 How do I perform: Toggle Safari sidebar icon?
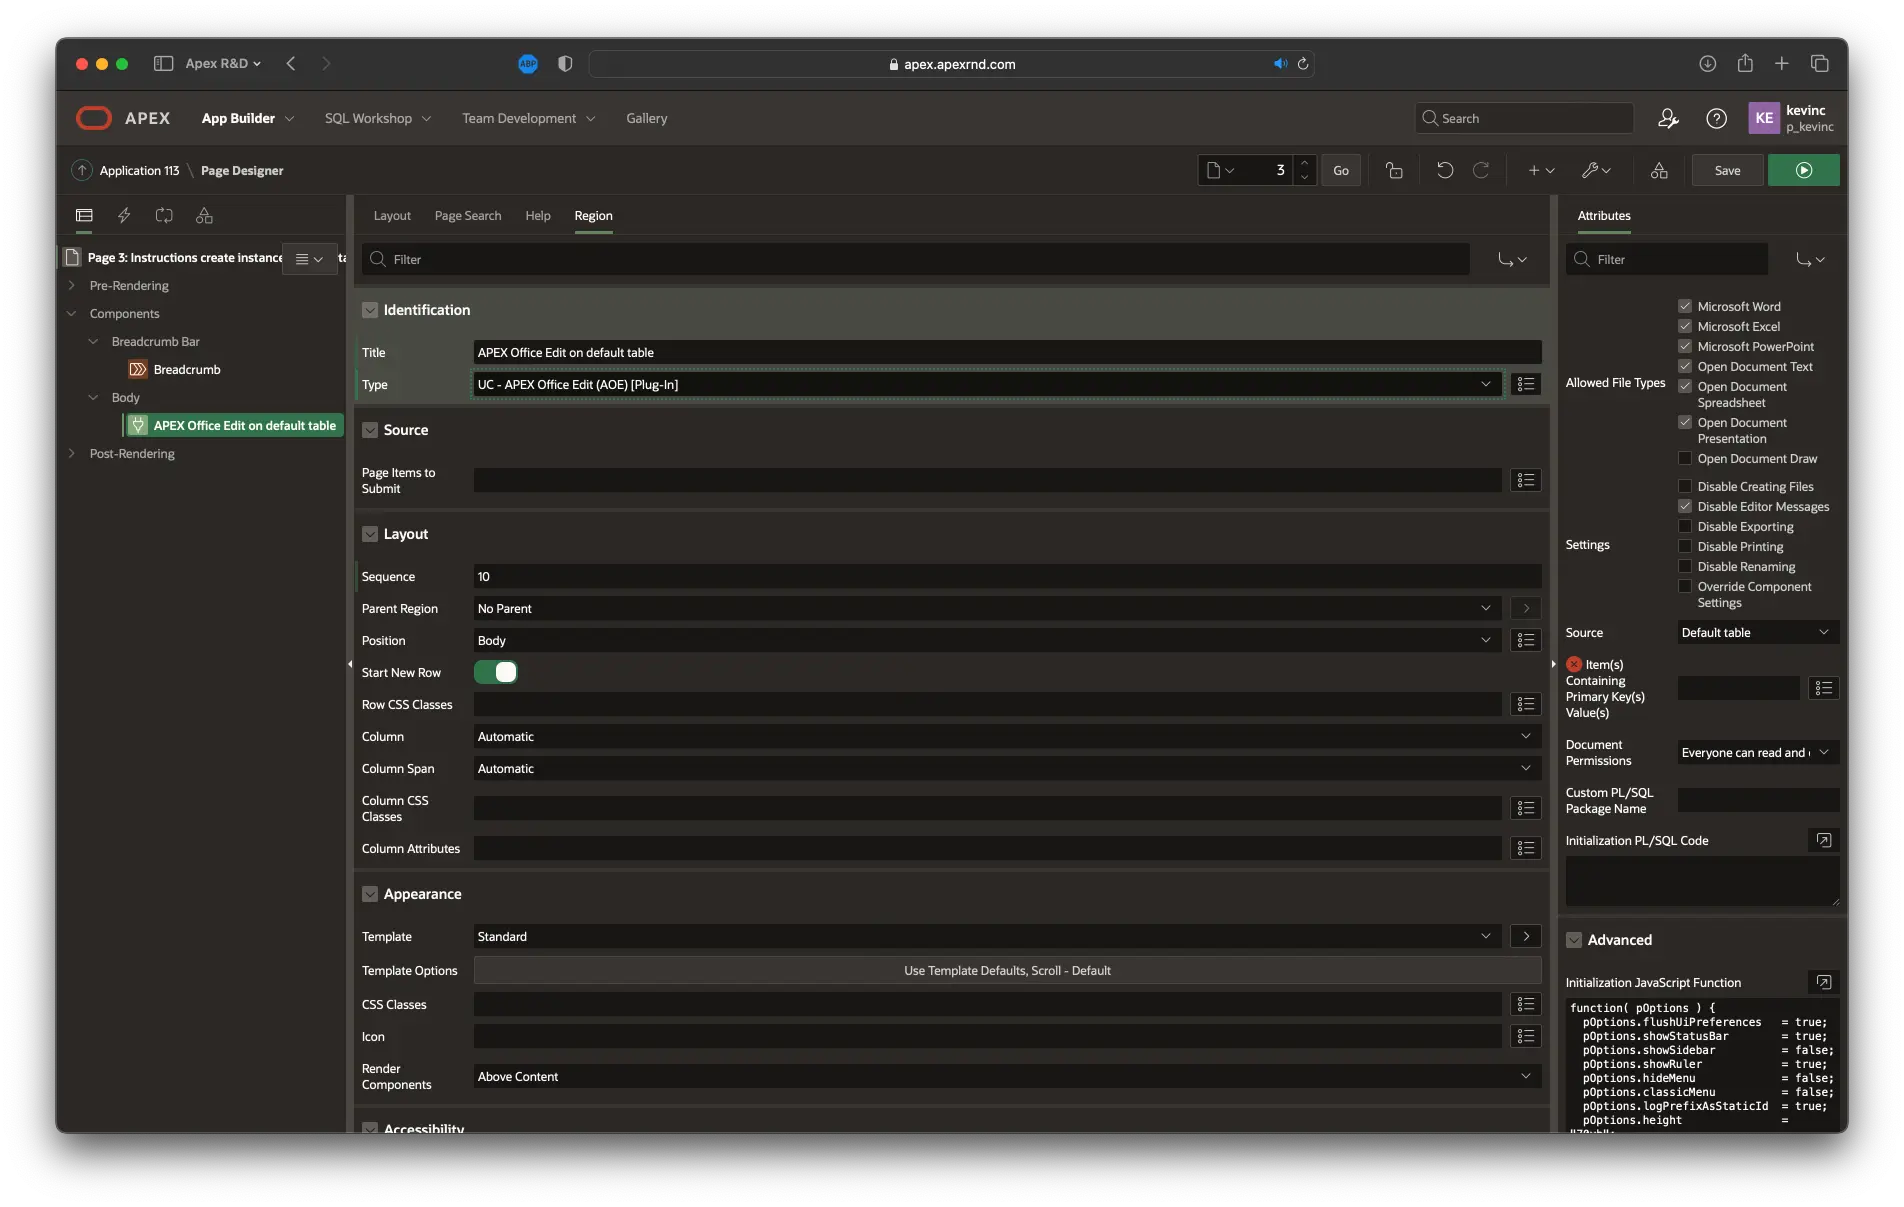(x=163, y=63)
